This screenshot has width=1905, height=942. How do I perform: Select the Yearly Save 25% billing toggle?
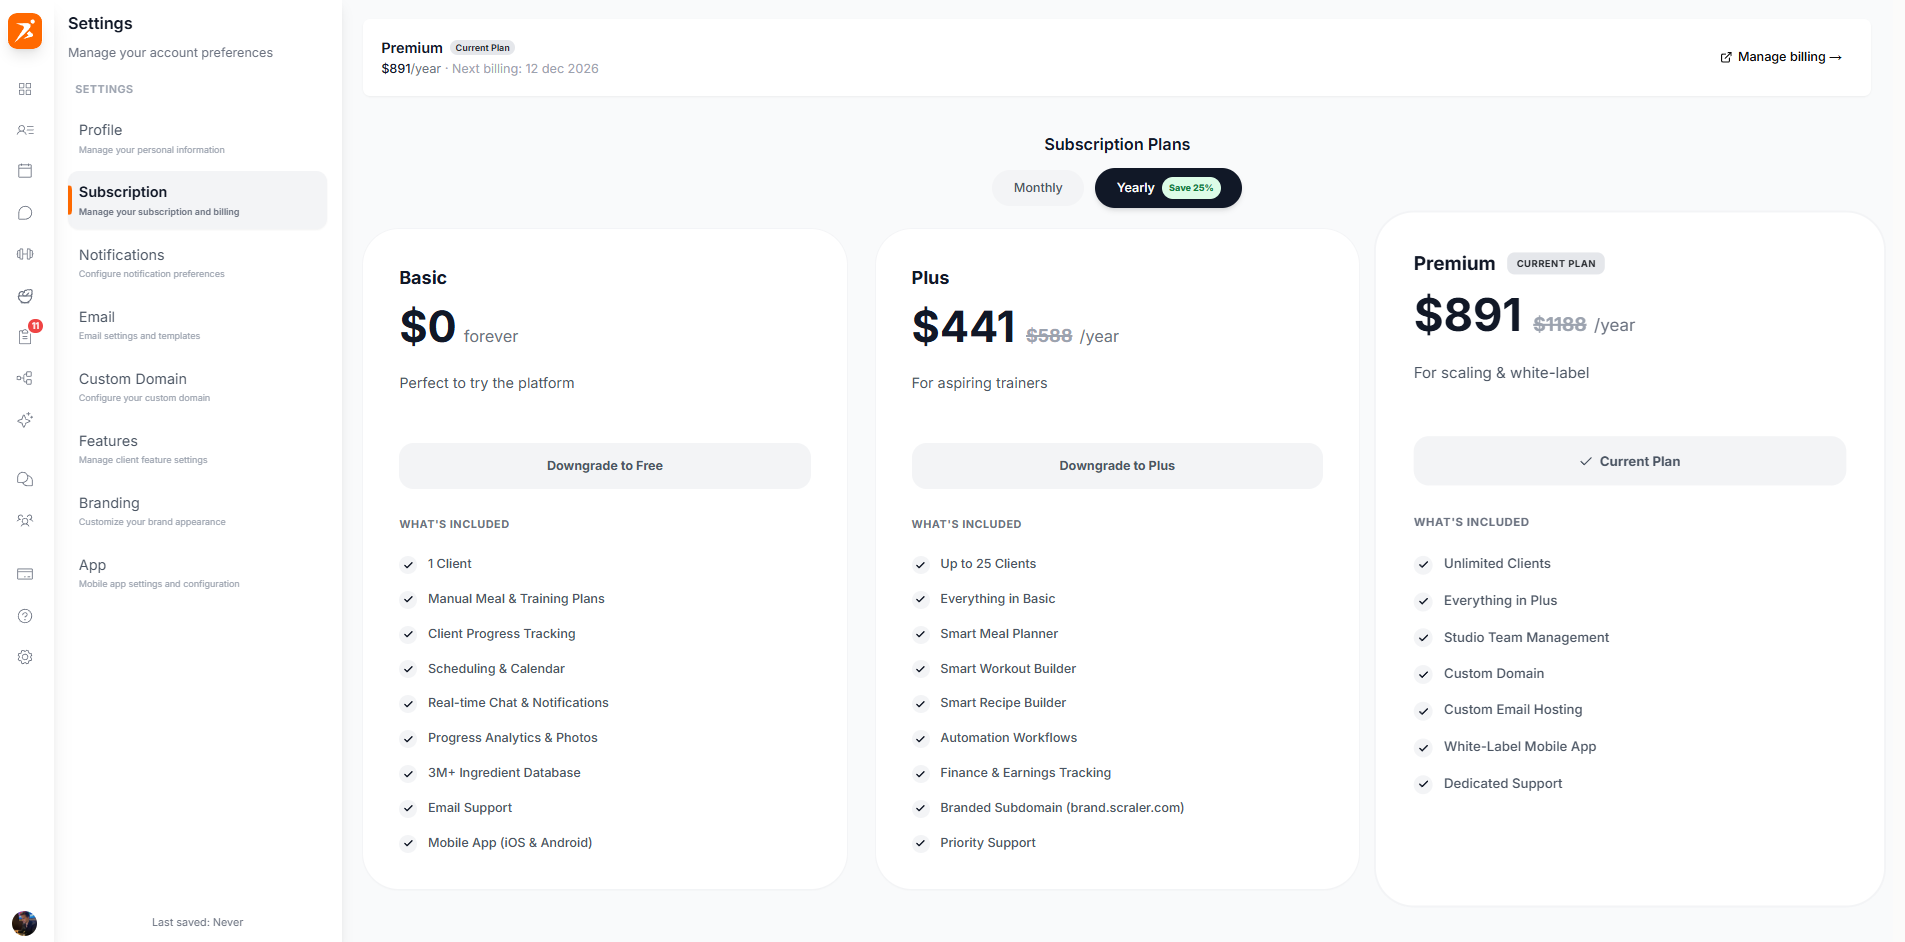pos(1167,188)
